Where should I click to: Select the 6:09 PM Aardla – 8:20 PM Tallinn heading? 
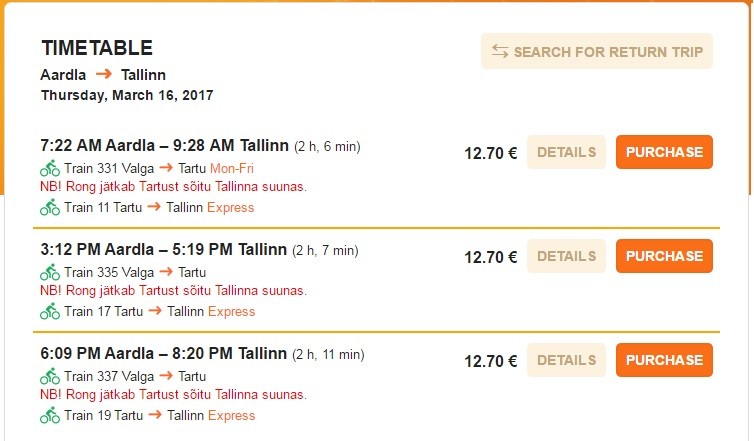point(164,354)
